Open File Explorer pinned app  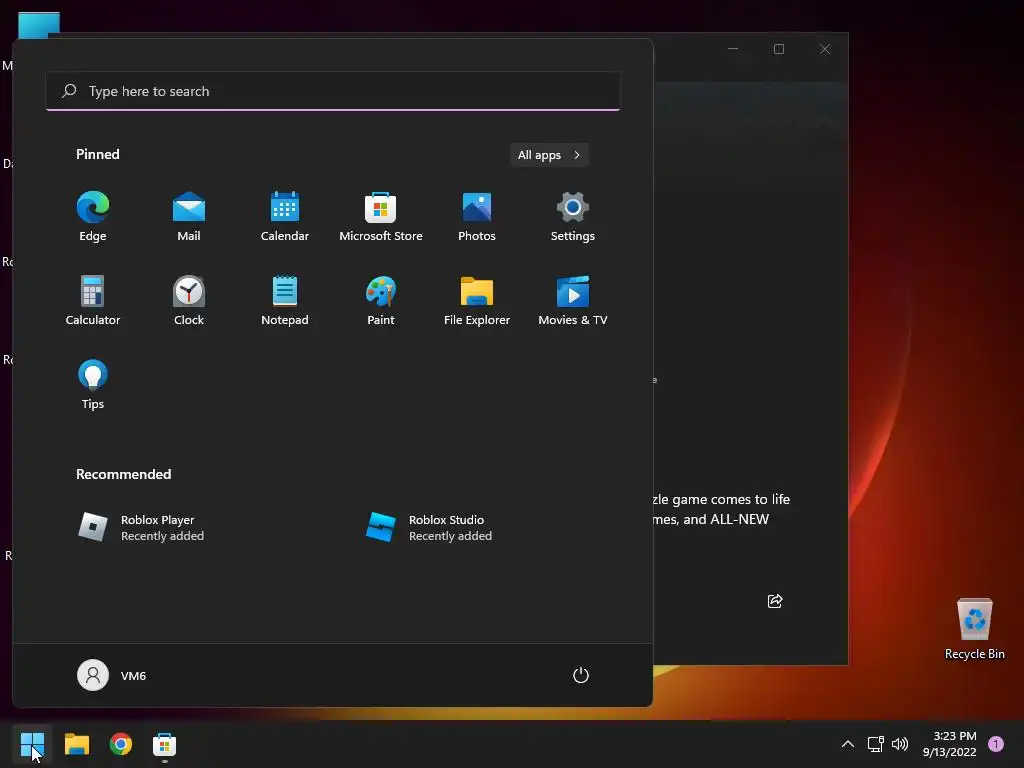477,300
